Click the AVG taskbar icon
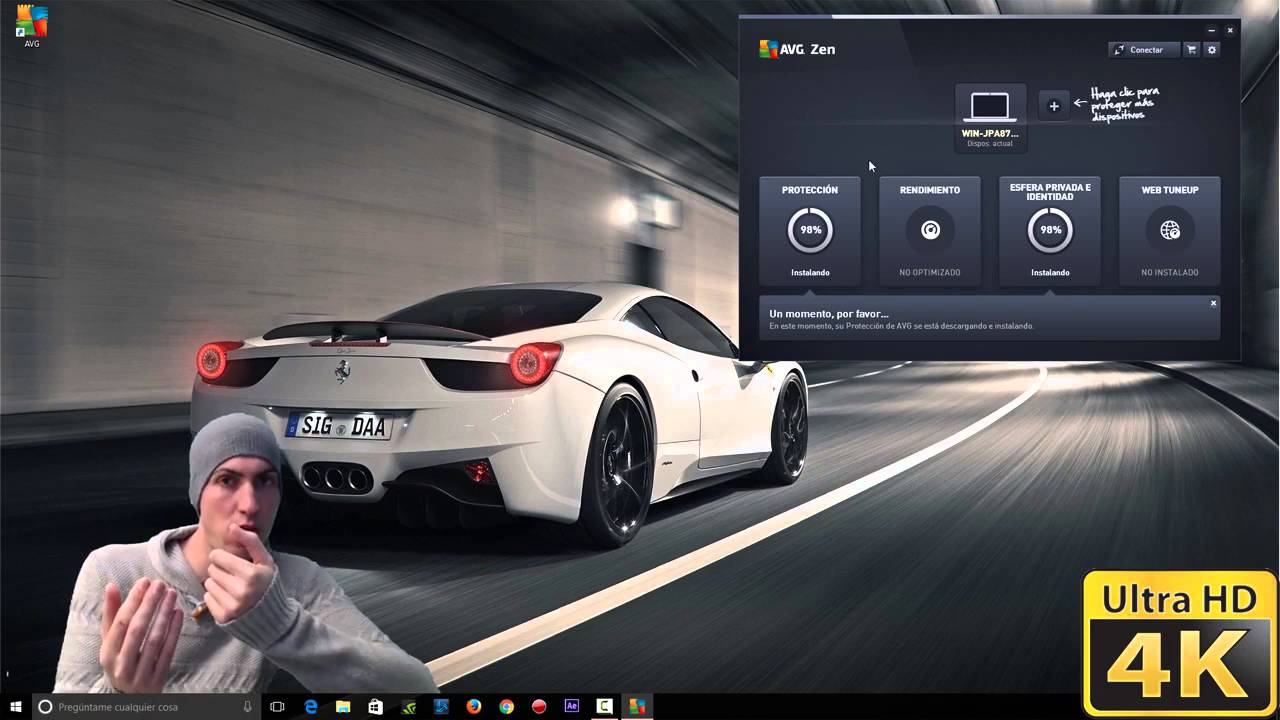1280x720 pixels. click(637, 706)
